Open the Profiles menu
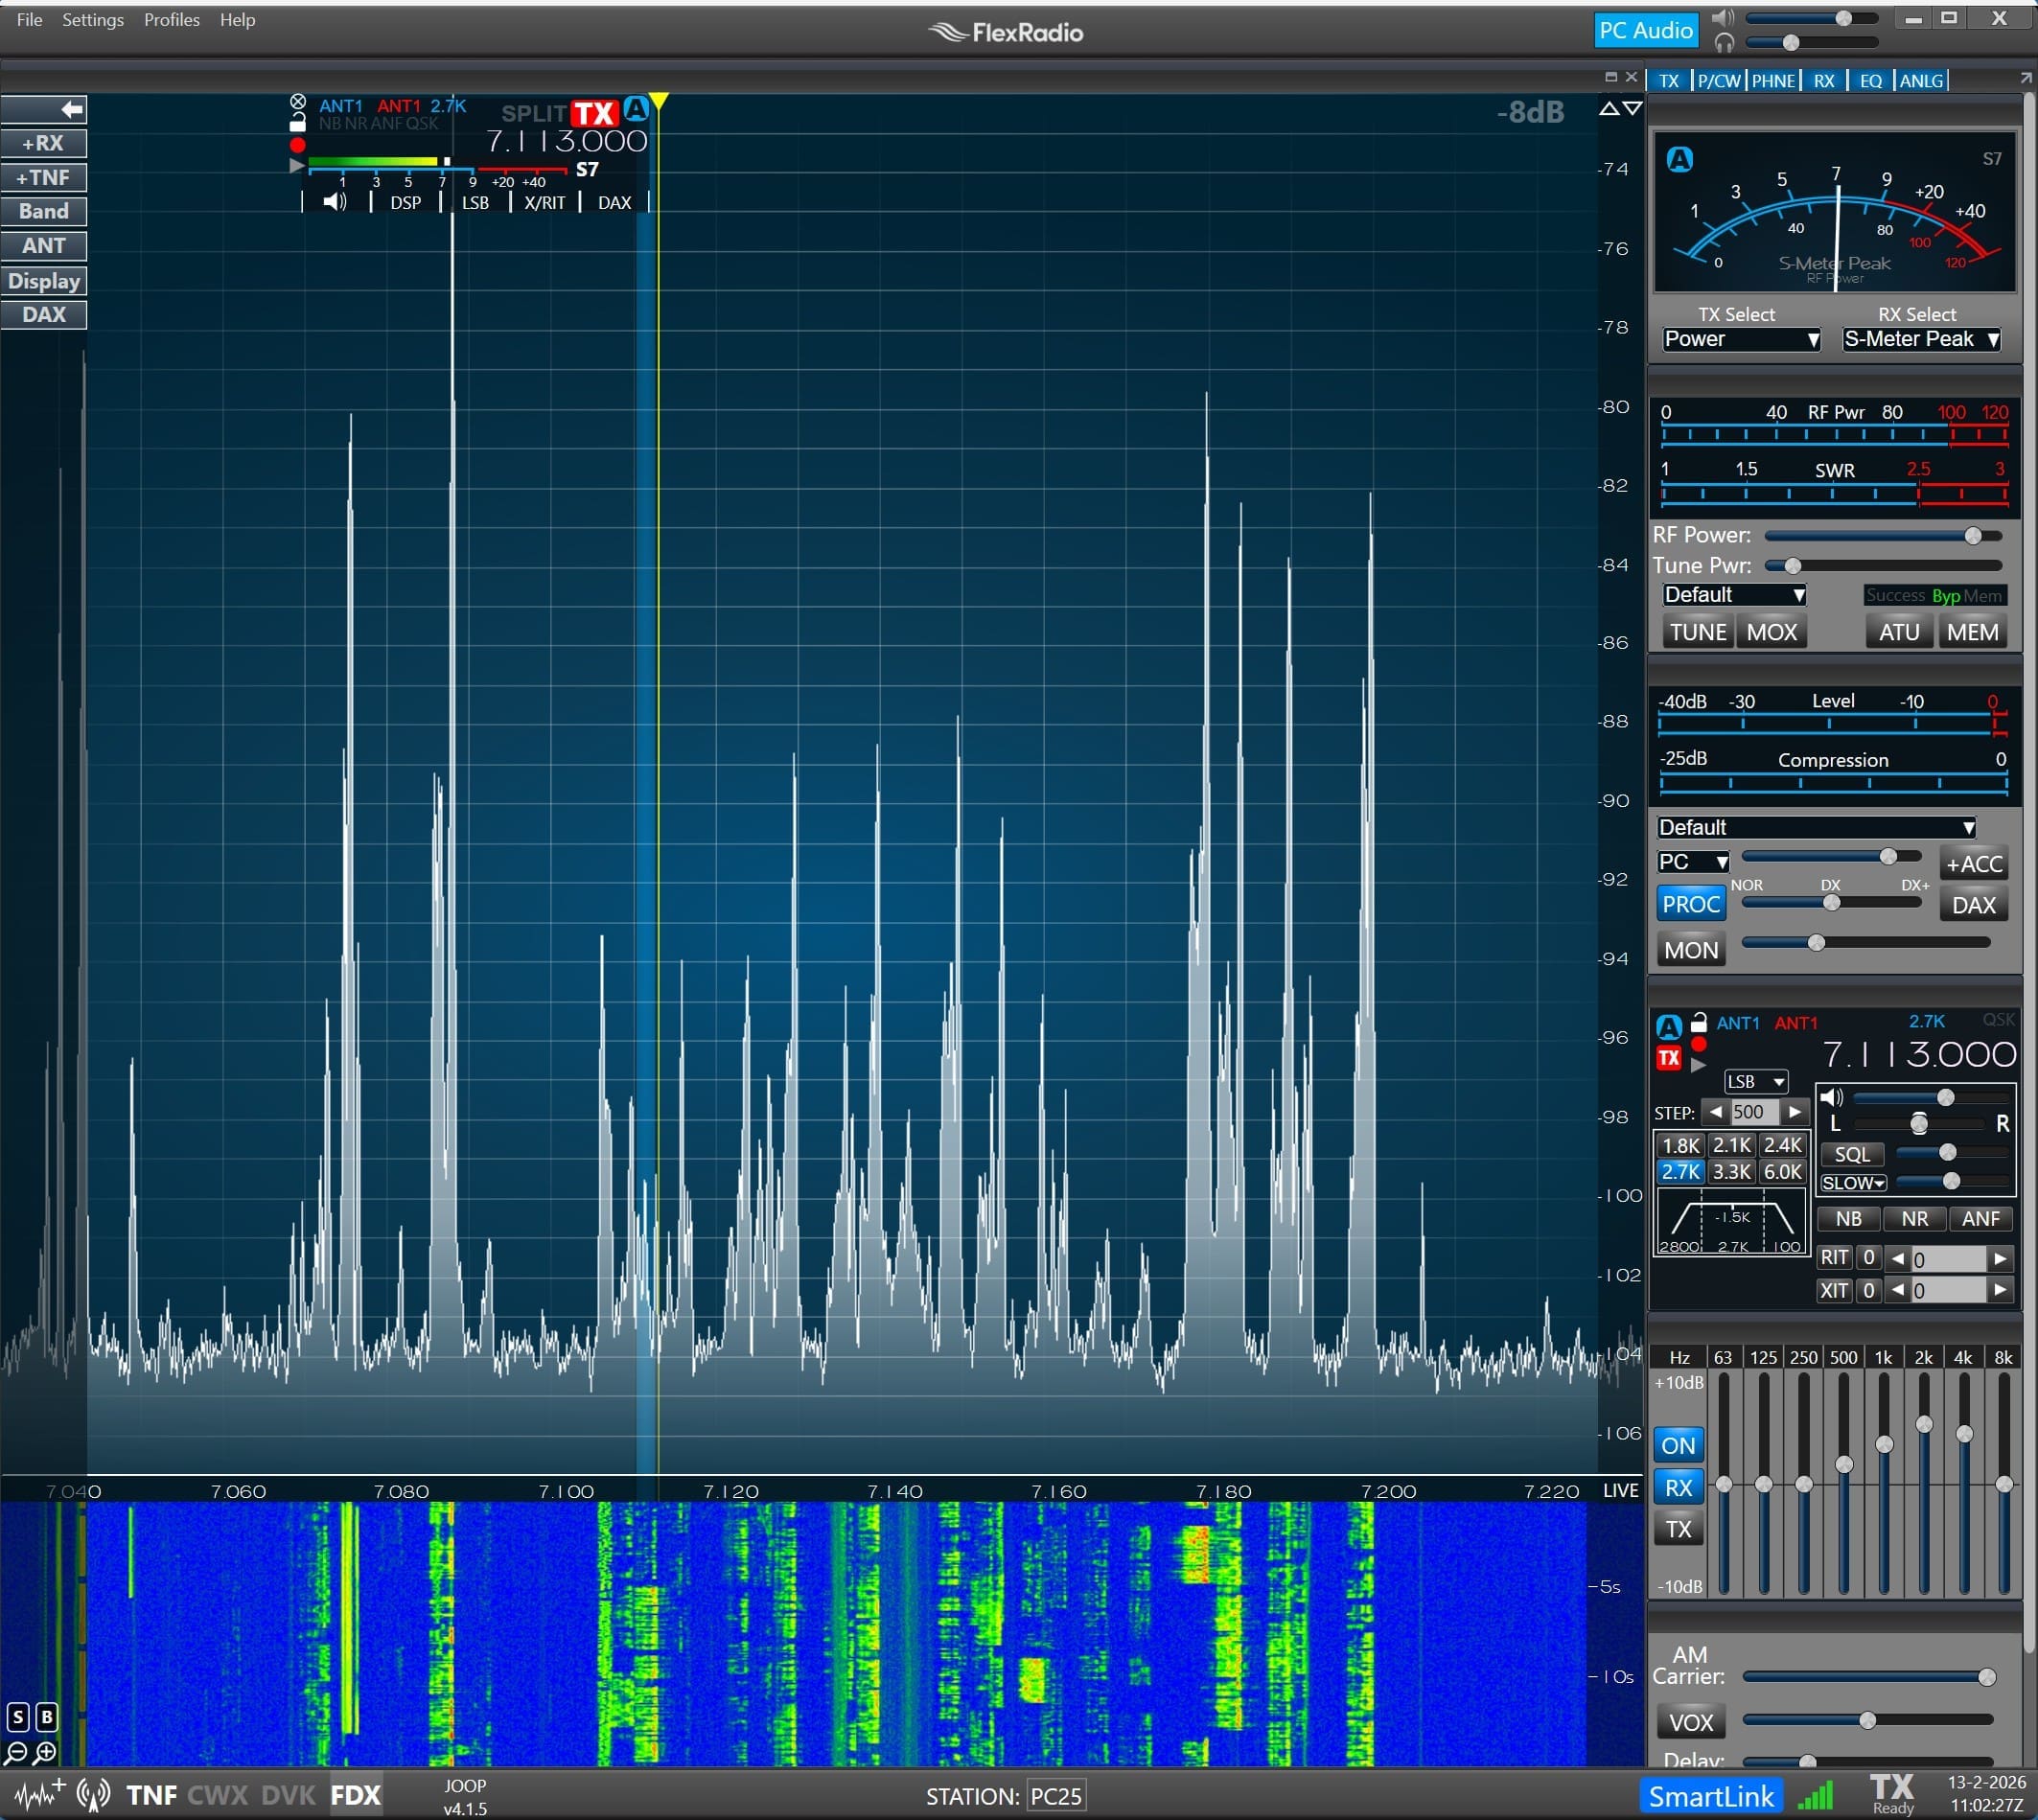Screen dimensions: 2038x1820 (170, 19)
